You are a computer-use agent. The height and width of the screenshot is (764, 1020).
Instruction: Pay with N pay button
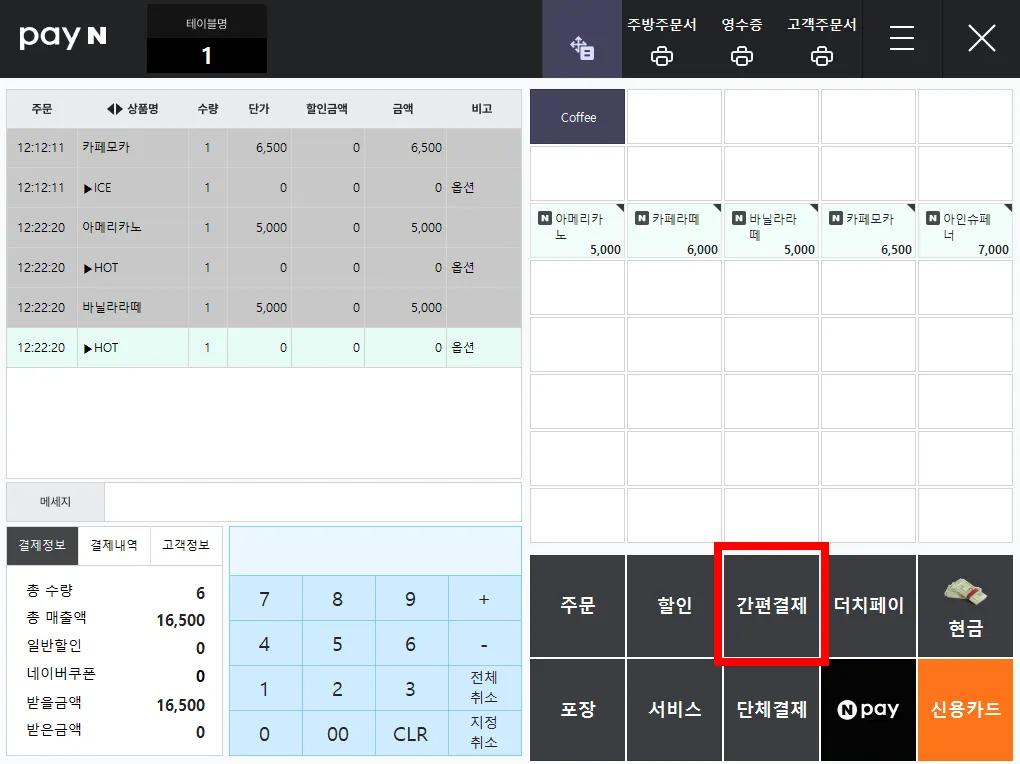868,709
